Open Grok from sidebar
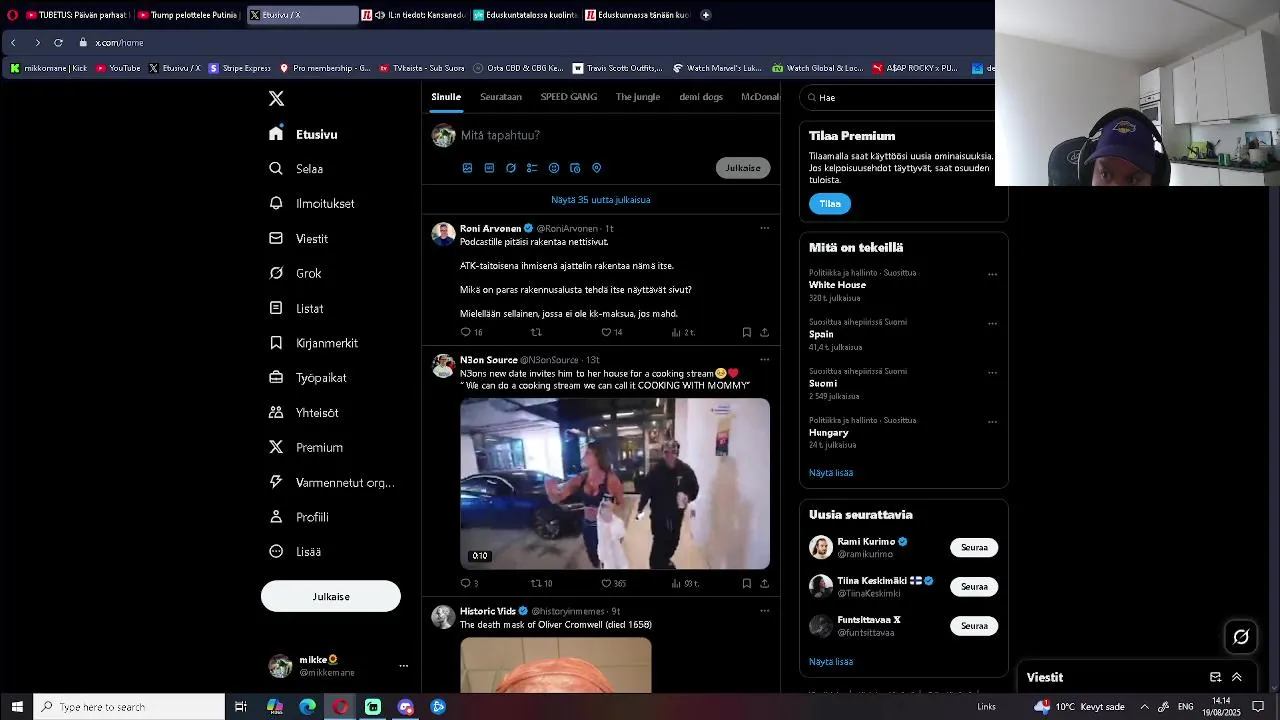Screen dimensions: 1280x720 coord(295,273)
